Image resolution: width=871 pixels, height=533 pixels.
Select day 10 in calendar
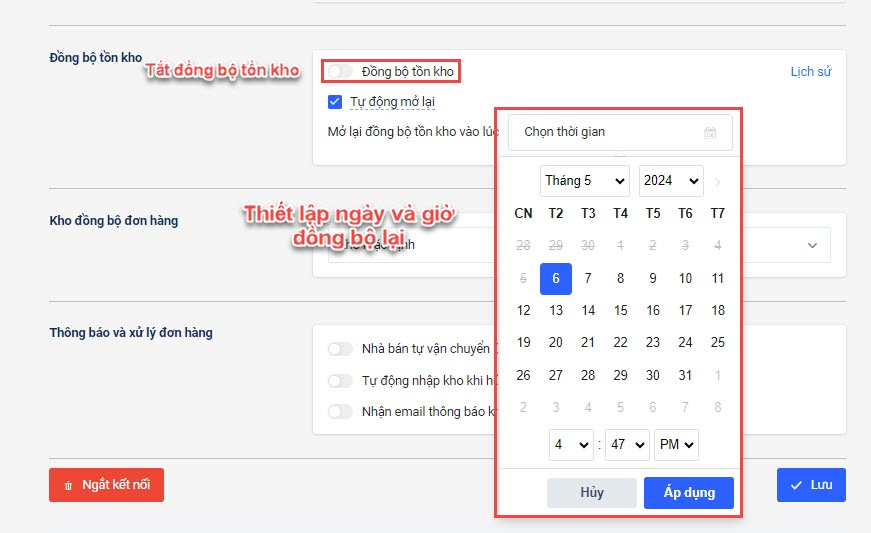tap(685, 279)
